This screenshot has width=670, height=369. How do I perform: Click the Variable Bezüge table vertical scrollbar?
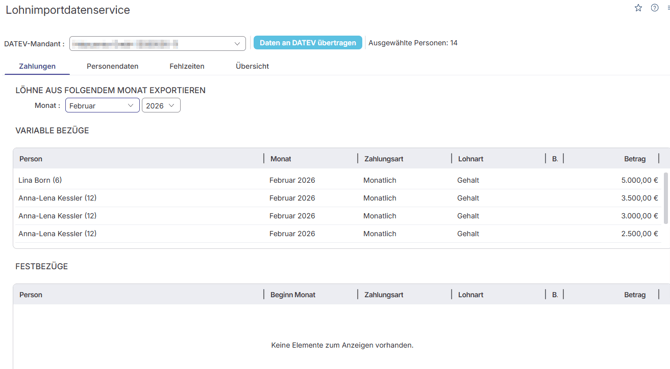(666, 198)
